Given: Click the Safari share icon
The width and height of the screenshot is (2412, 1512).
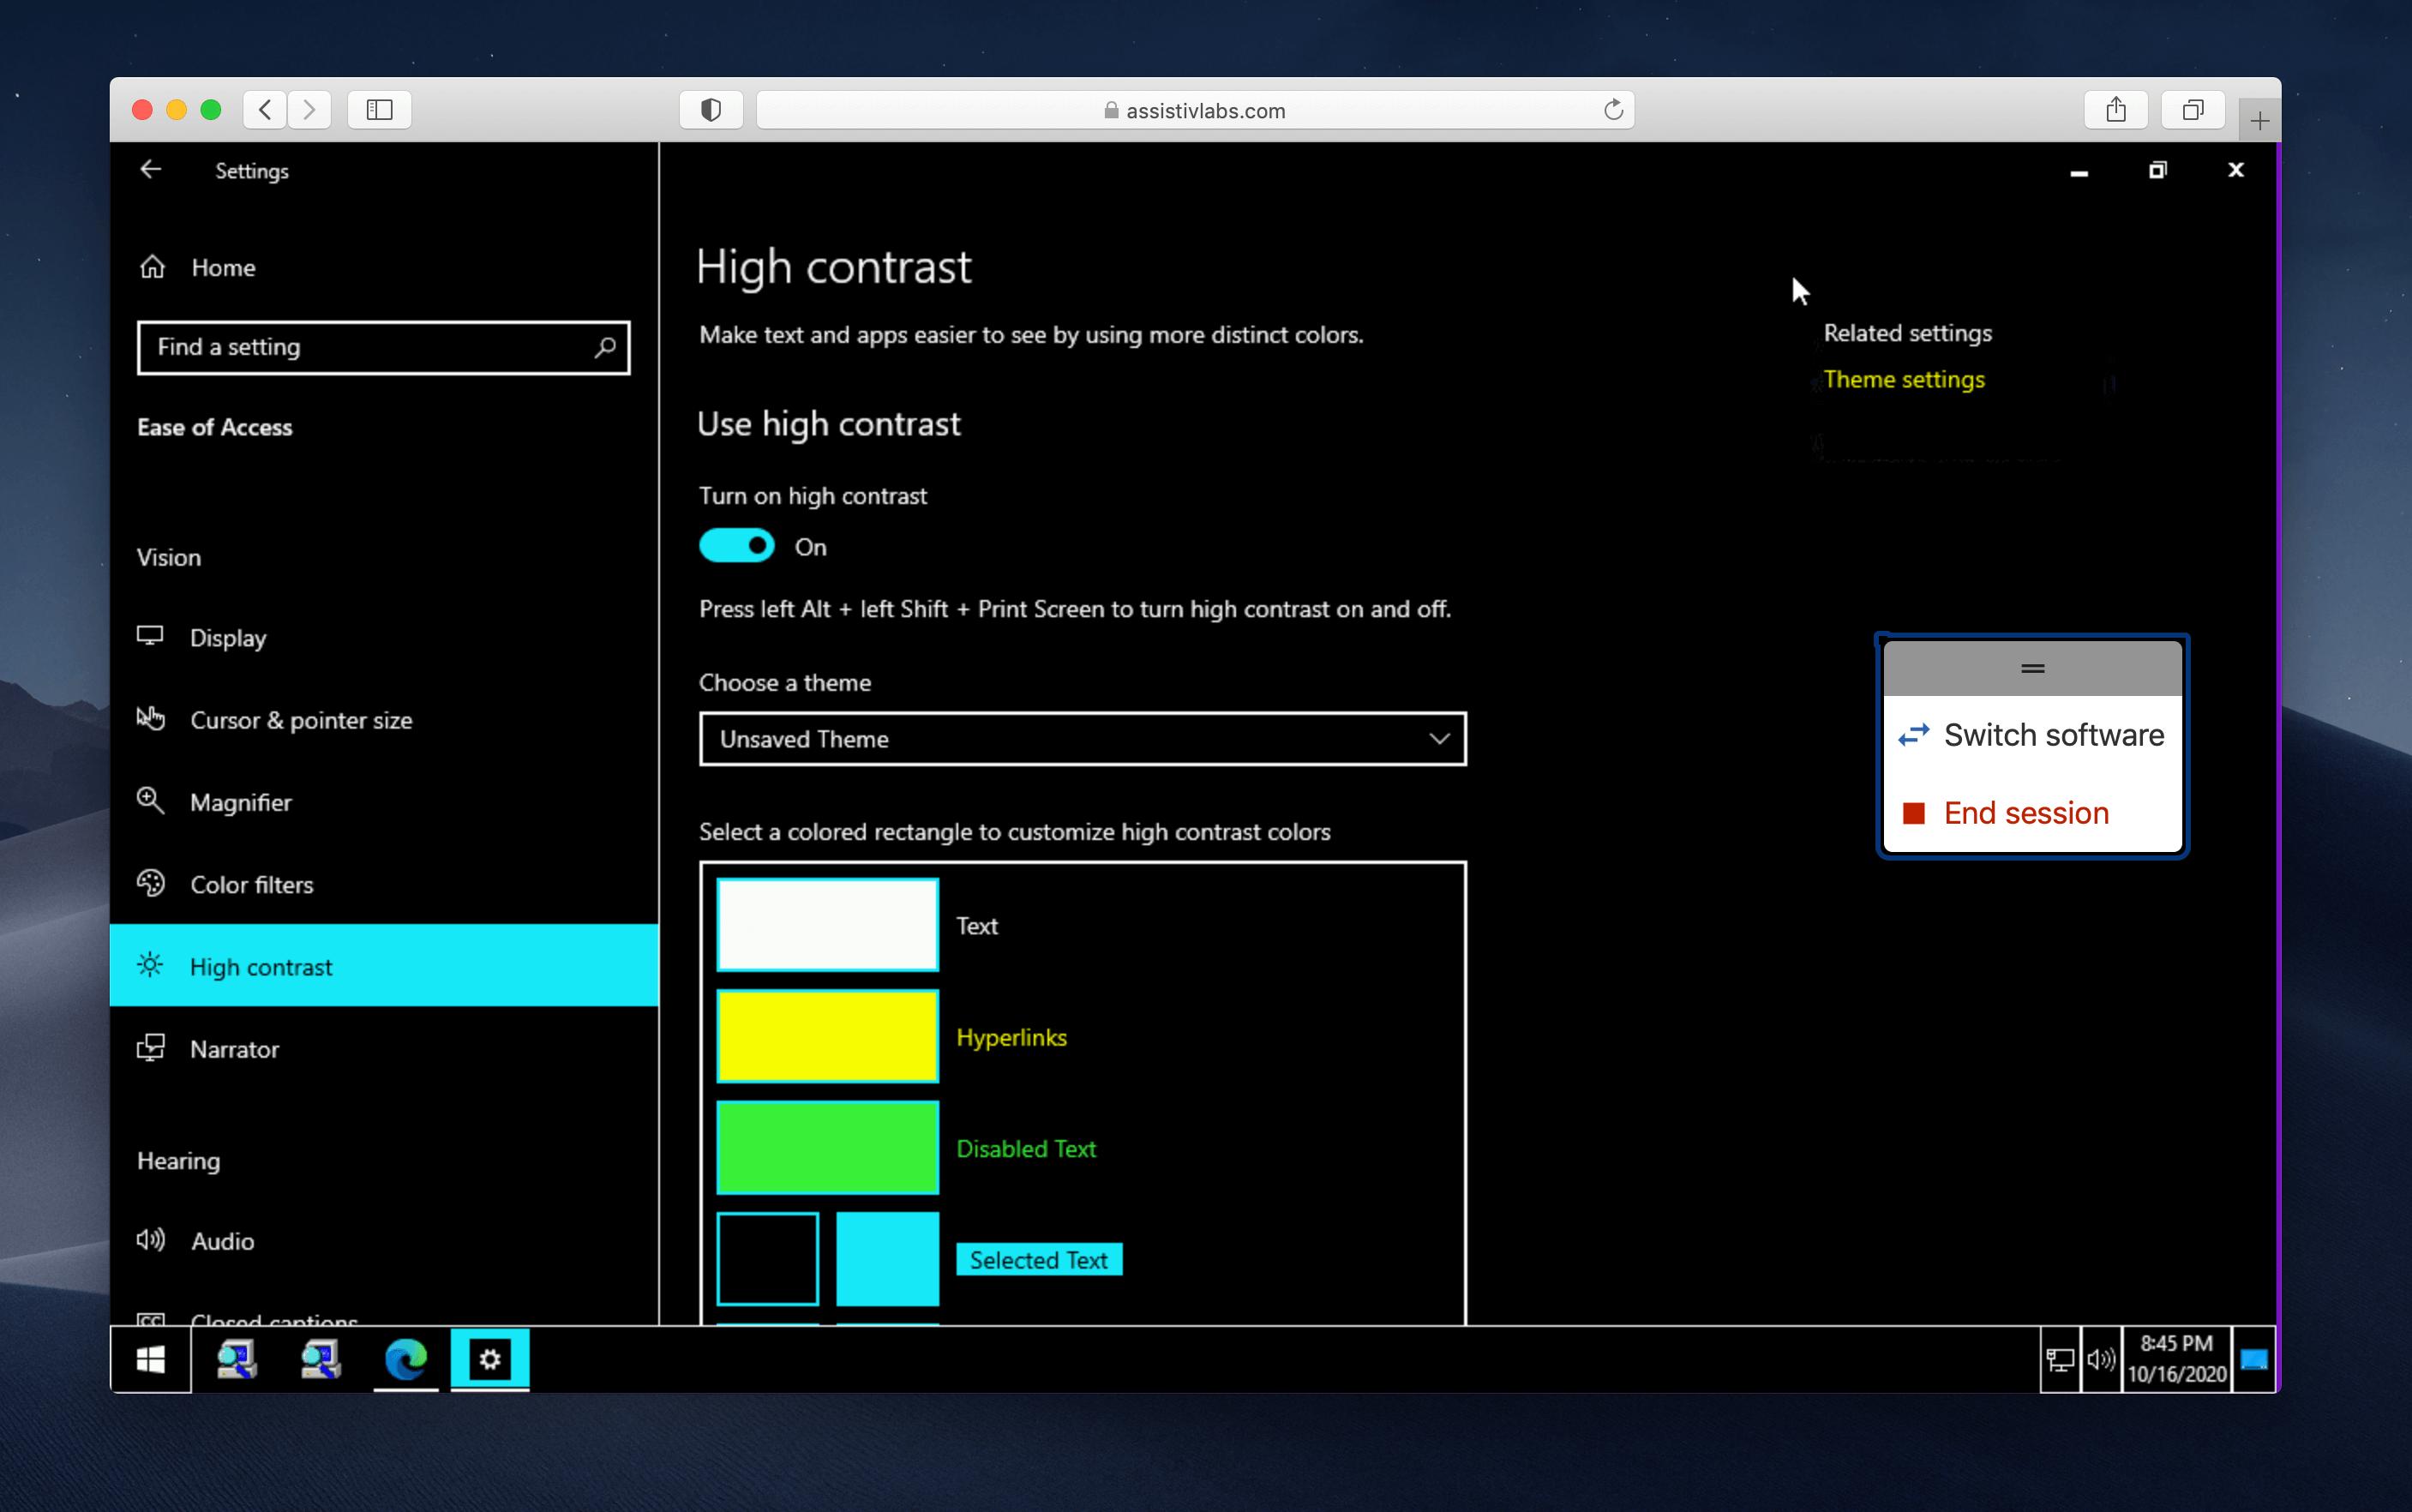Looking at the screenshot, I should click(2115, 110).
